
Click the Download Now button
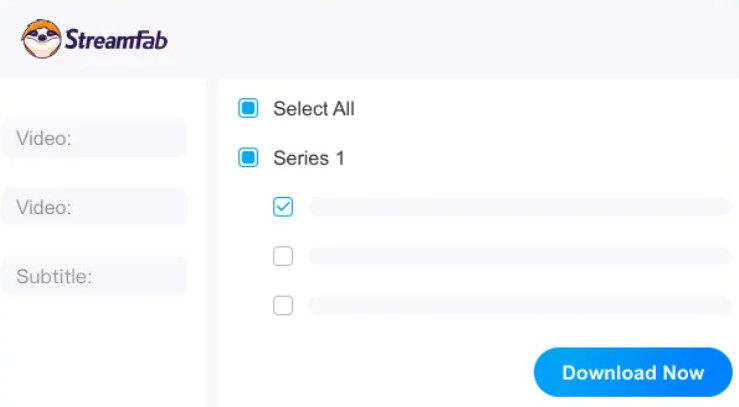tap(633, 373)
